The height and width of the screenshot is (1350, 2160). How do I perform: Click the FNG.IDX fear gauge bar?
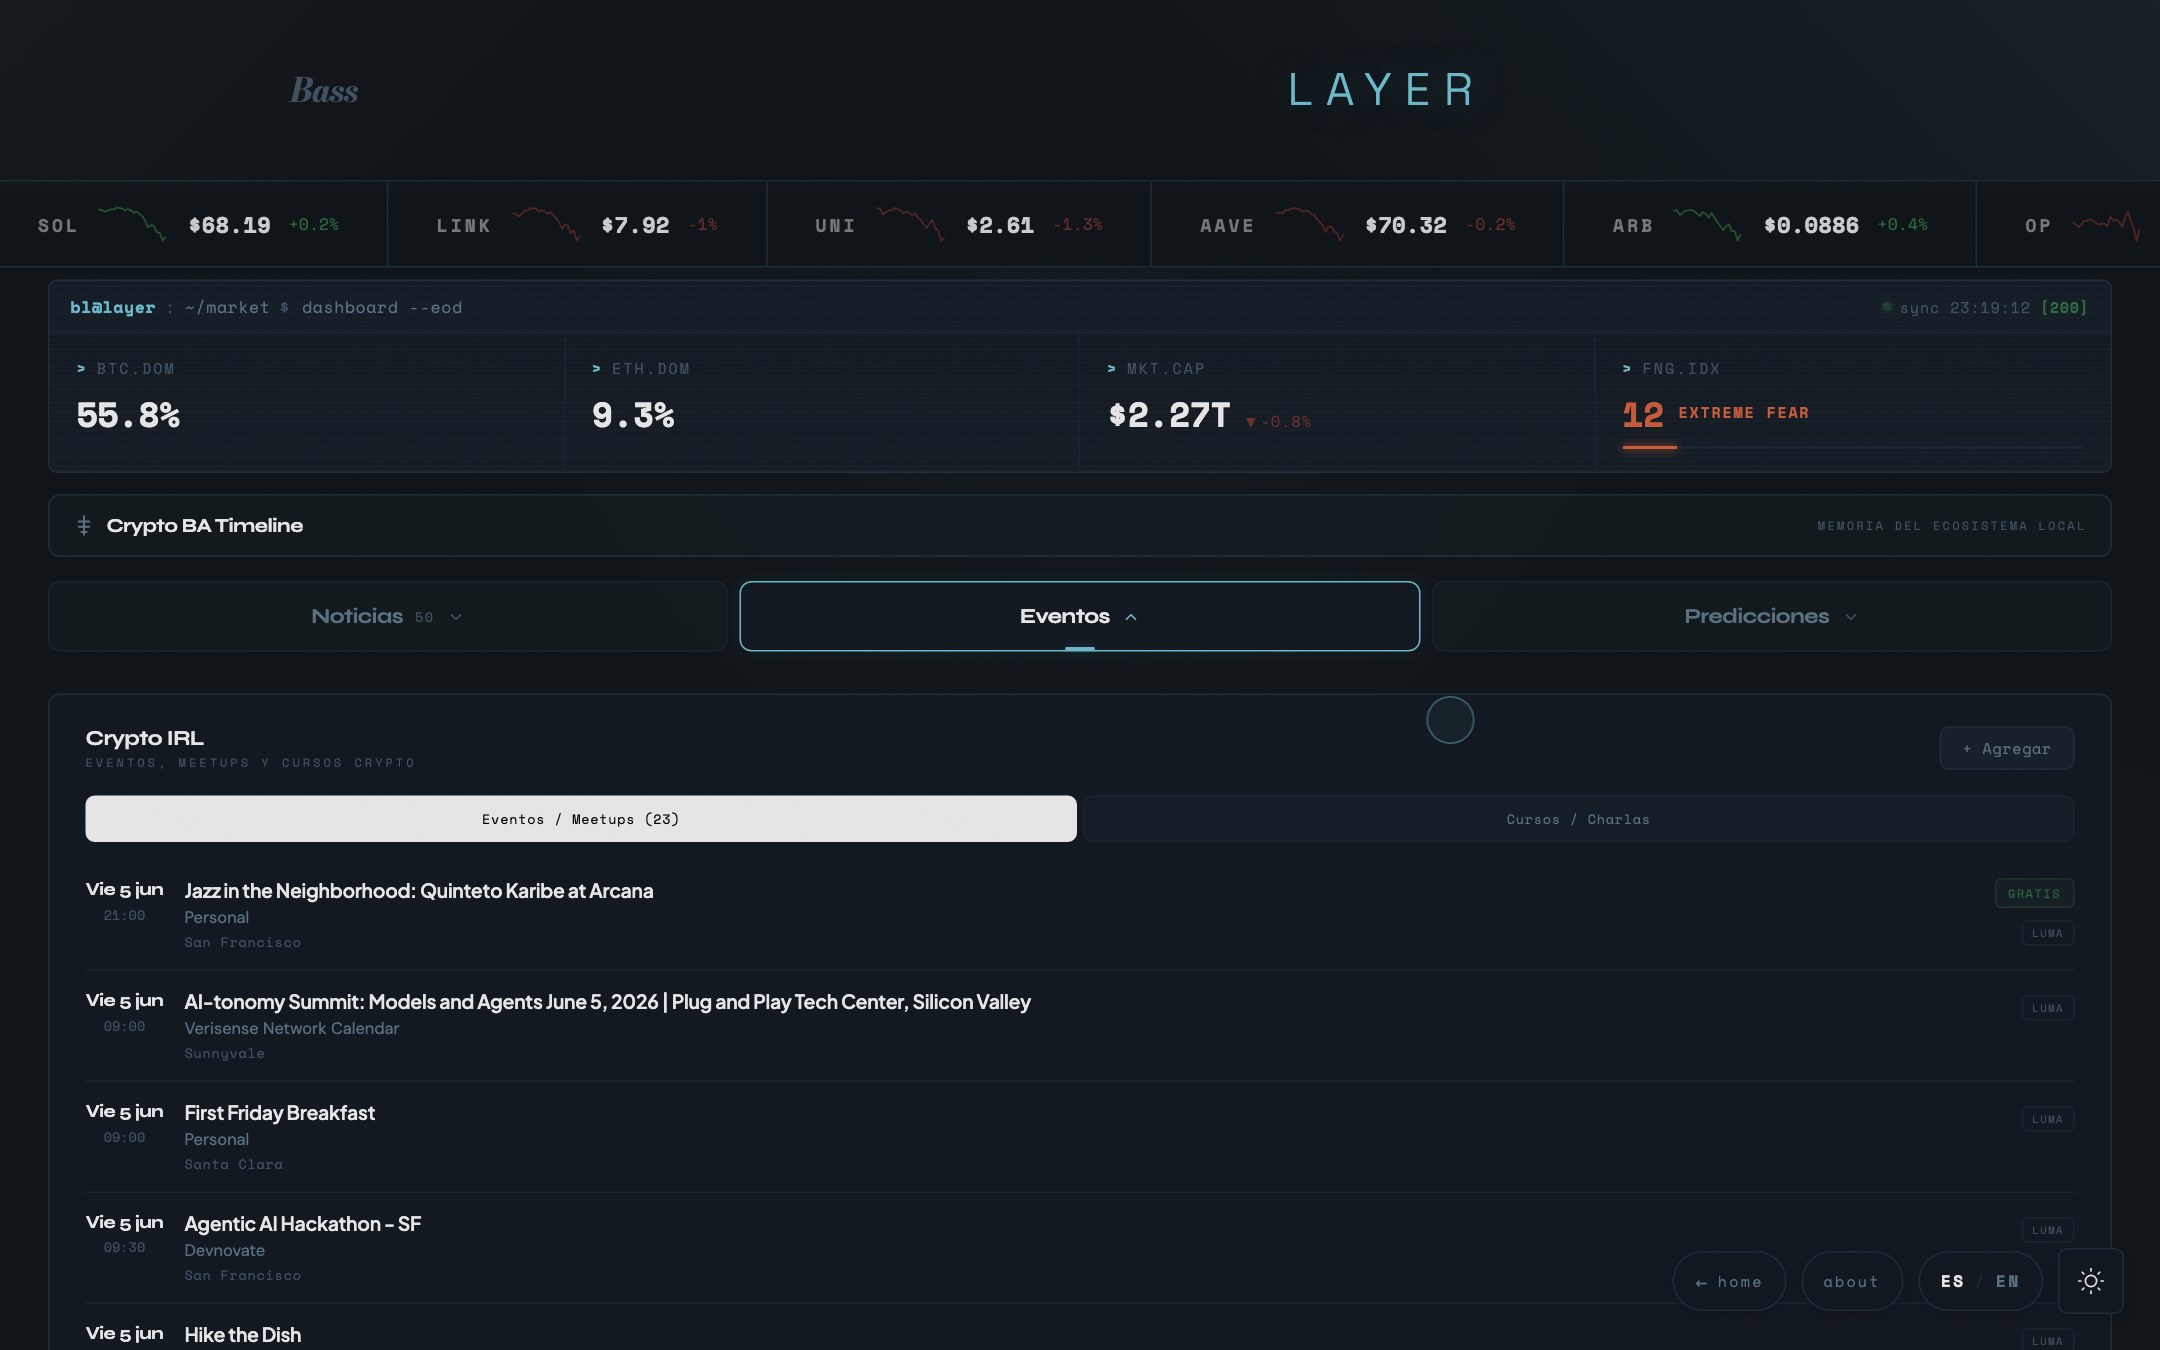[1853, 447]
